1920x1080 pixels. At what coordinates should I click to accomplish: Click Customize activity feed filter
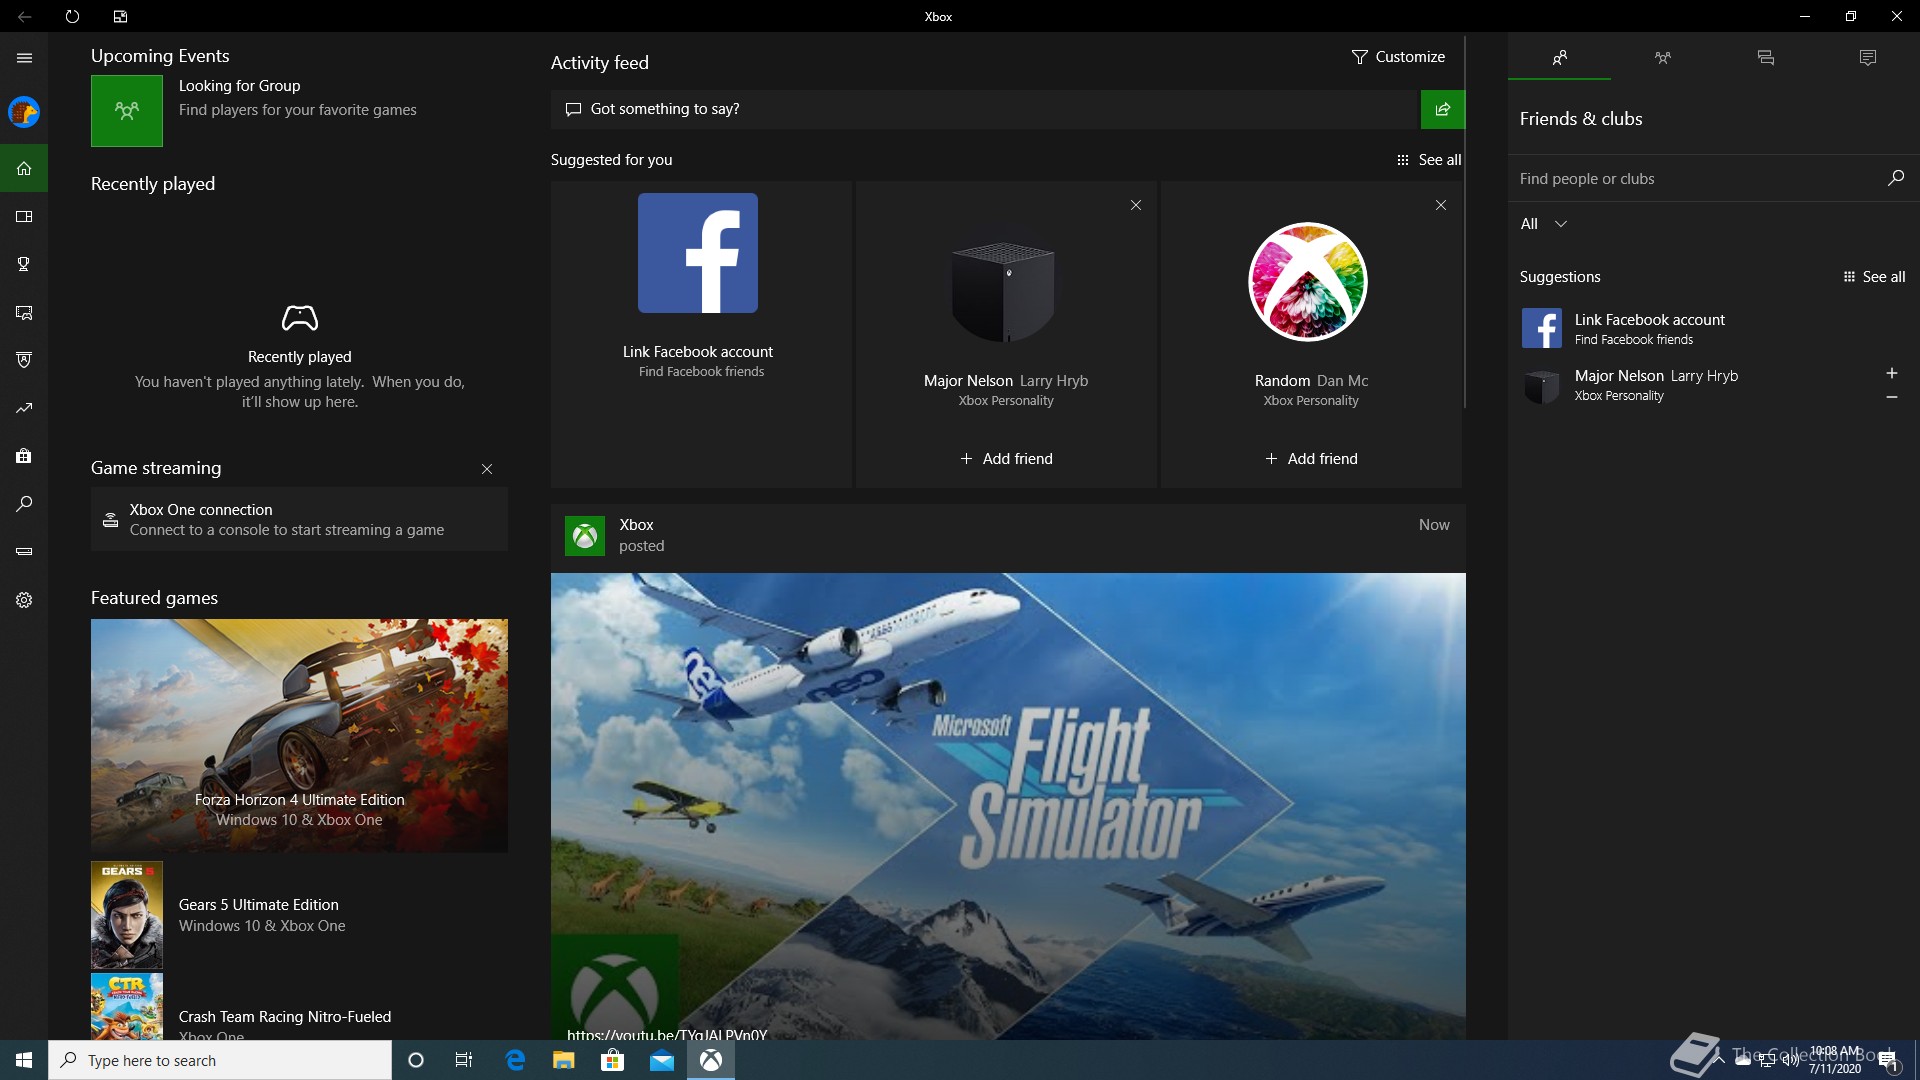[1398, 57]
